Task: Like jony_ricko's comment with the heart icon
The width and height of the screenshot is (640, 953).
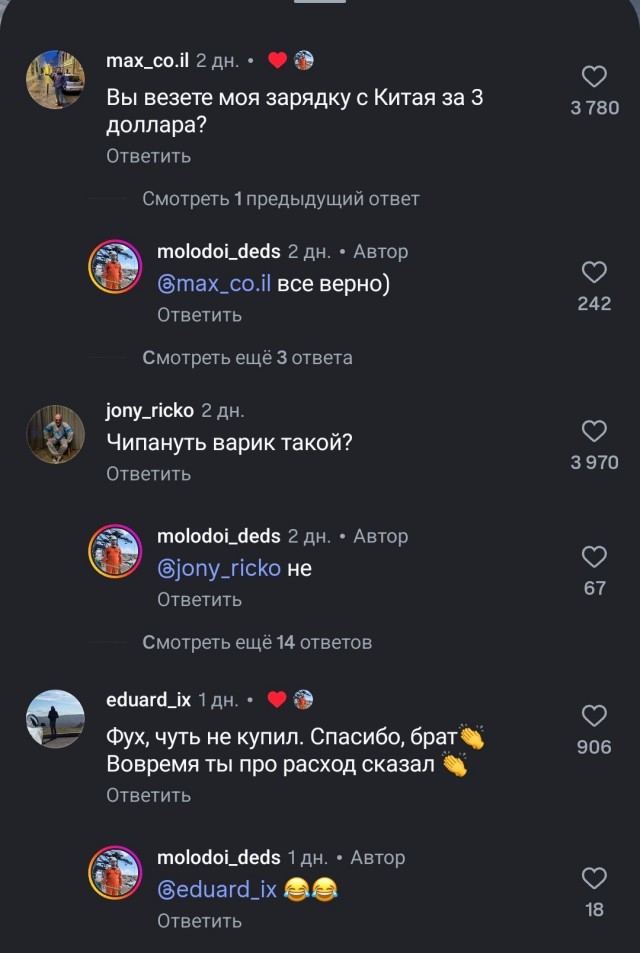Action: click(597, 430)
